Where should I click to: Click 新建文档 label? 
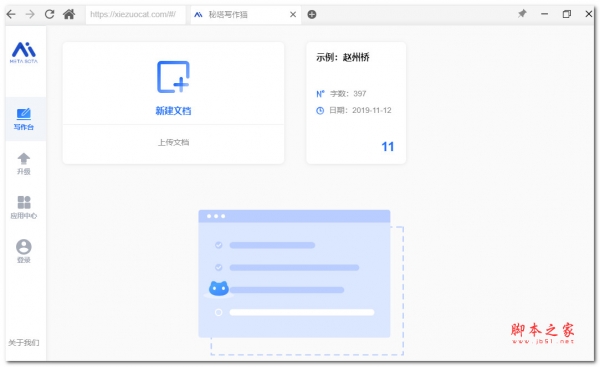pos(173,111)
